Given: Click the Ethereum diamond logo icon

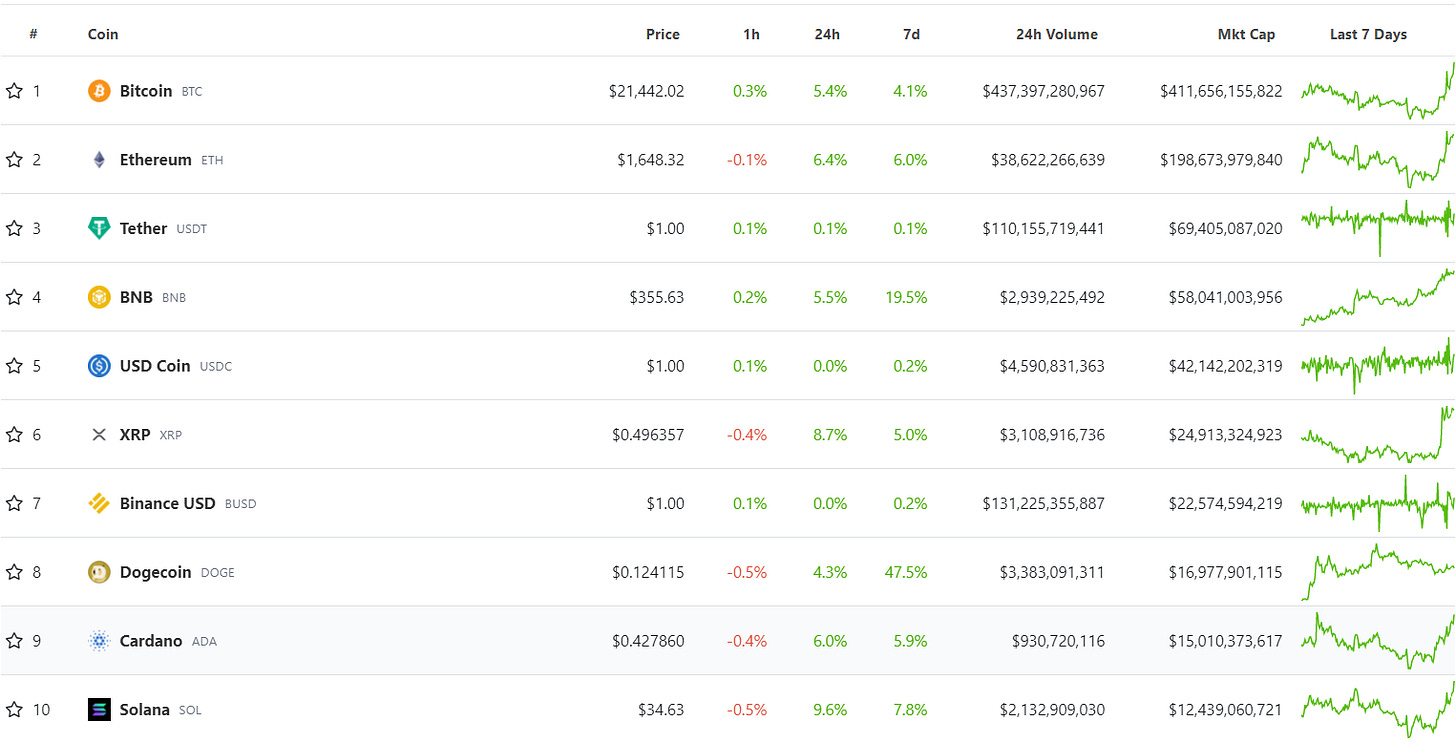Looking at the screenshot, I should pos(99,160).
